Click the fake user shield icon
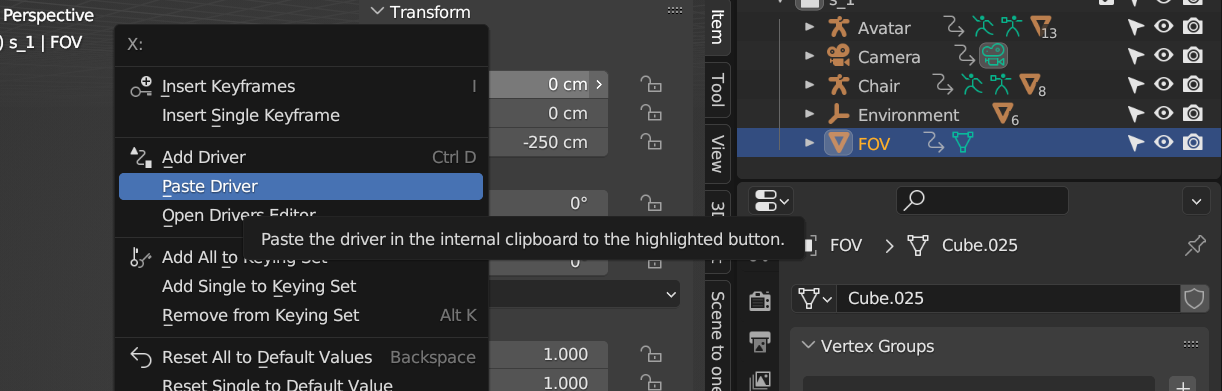 [1195, 298]
